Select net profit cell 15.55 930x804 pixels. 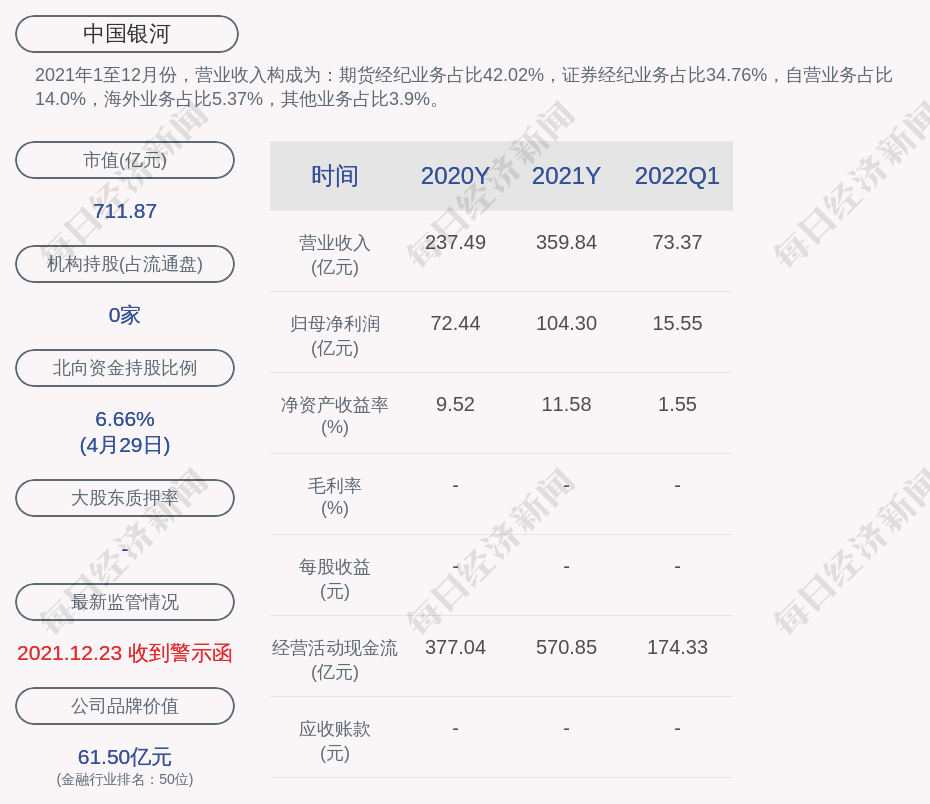[677, 323]
